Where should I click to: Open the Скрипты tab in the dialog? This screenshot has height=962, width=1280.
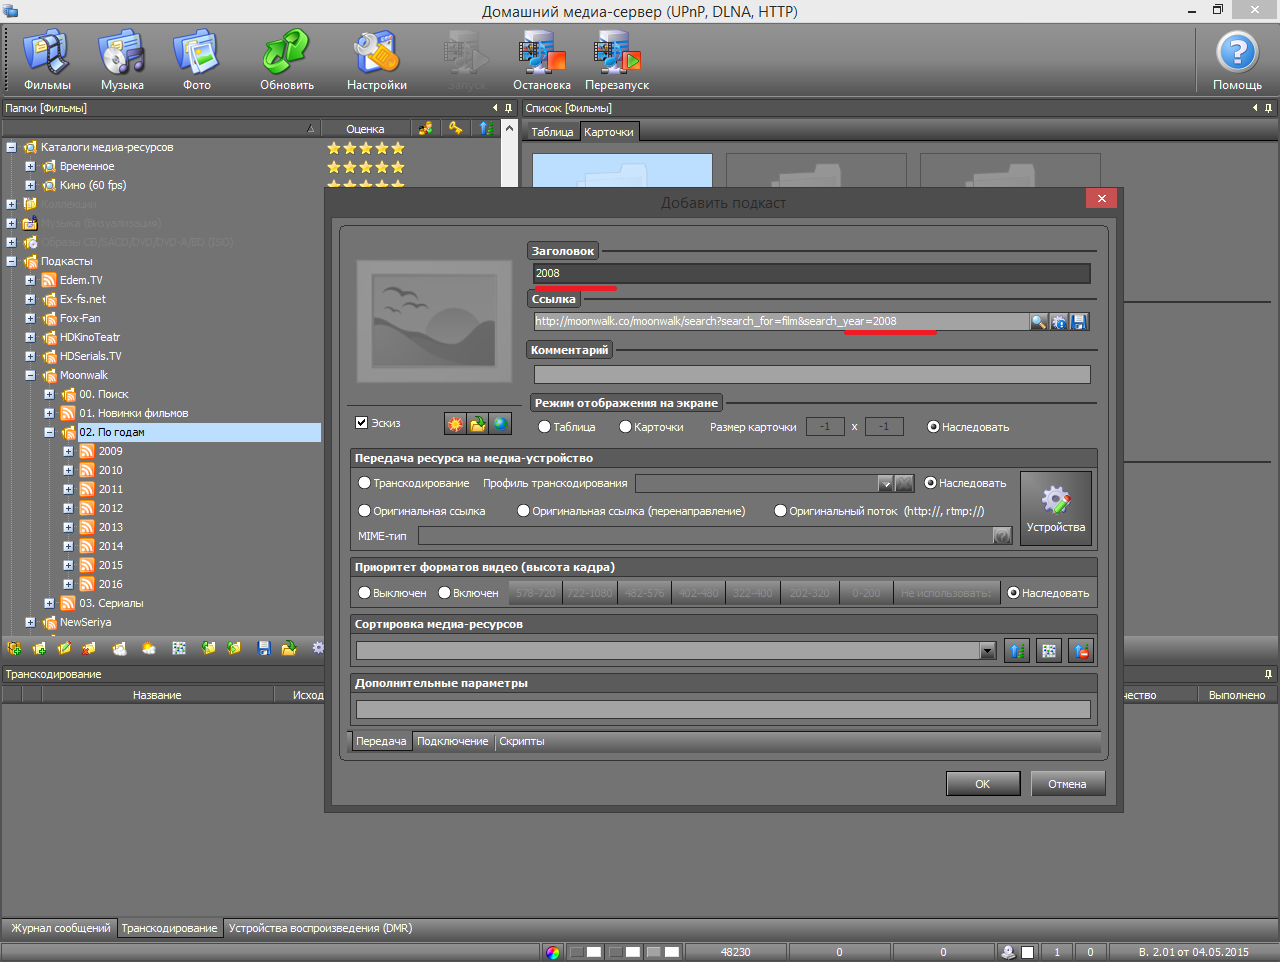521,742
